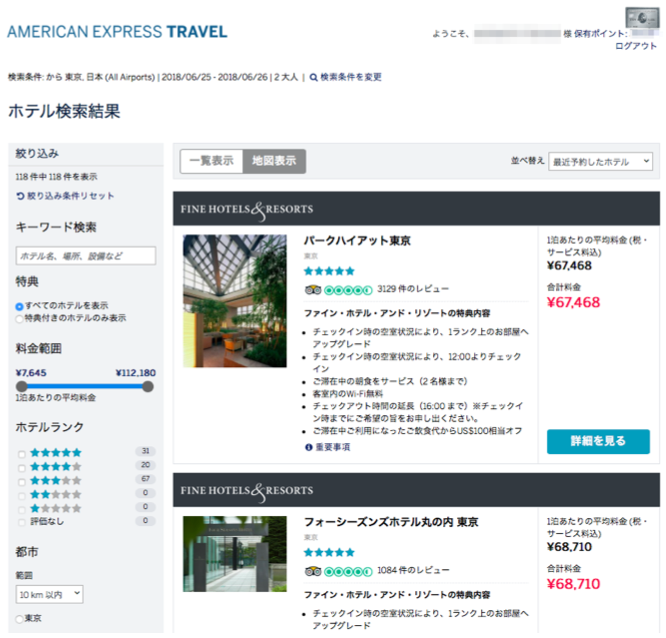Viewport: 666px width, 638px height.
Task: Click the Park Hyatt five-star rating
Action: click(x=329, y=271)
